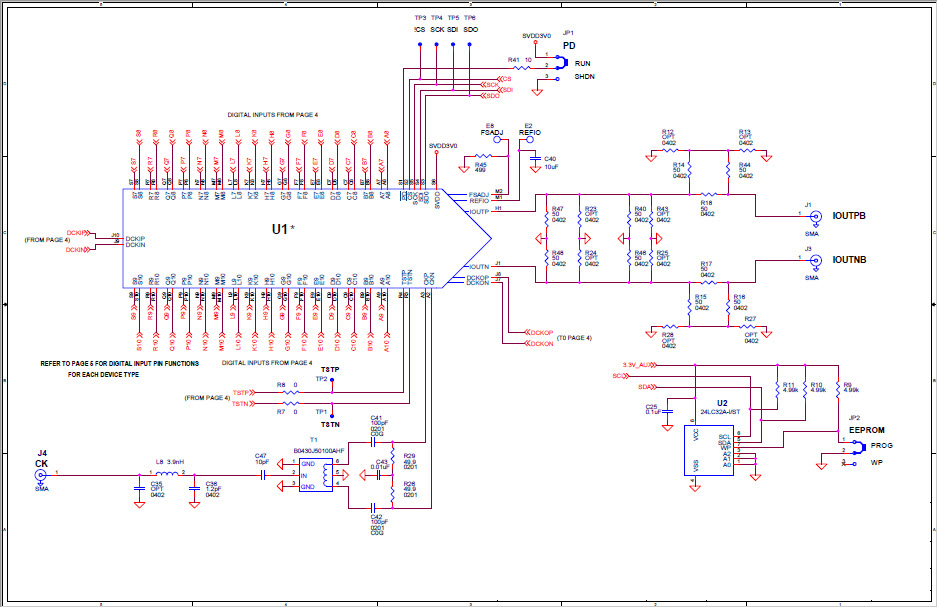Toggle the JP1 PD jumper to RUN
The image size is (937, 607).
560,62
